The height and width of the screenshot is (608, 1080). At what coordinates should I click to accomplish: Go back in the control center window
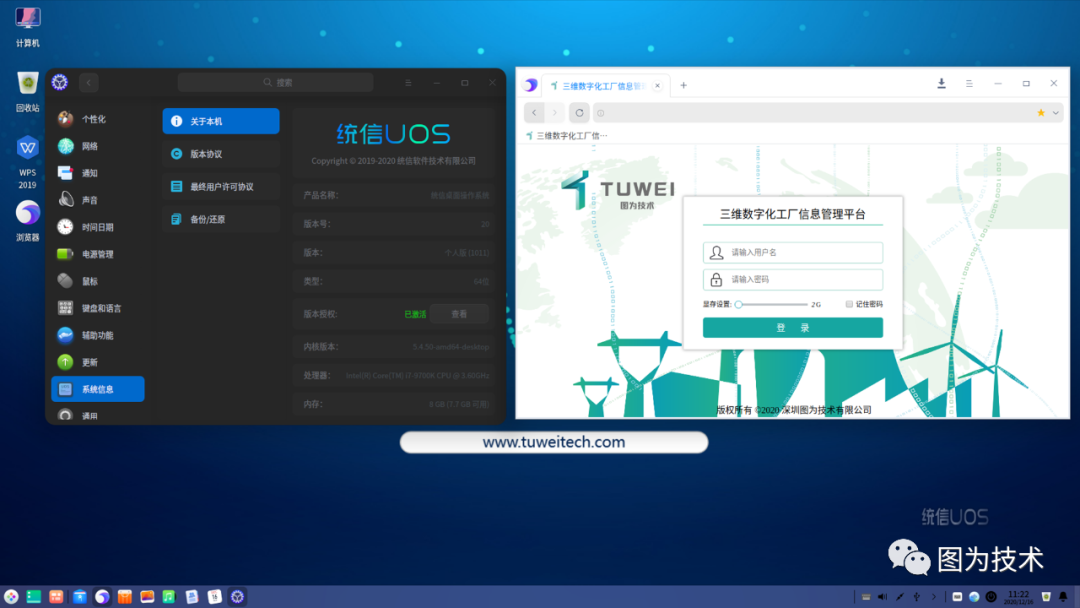tap(89, 83)
